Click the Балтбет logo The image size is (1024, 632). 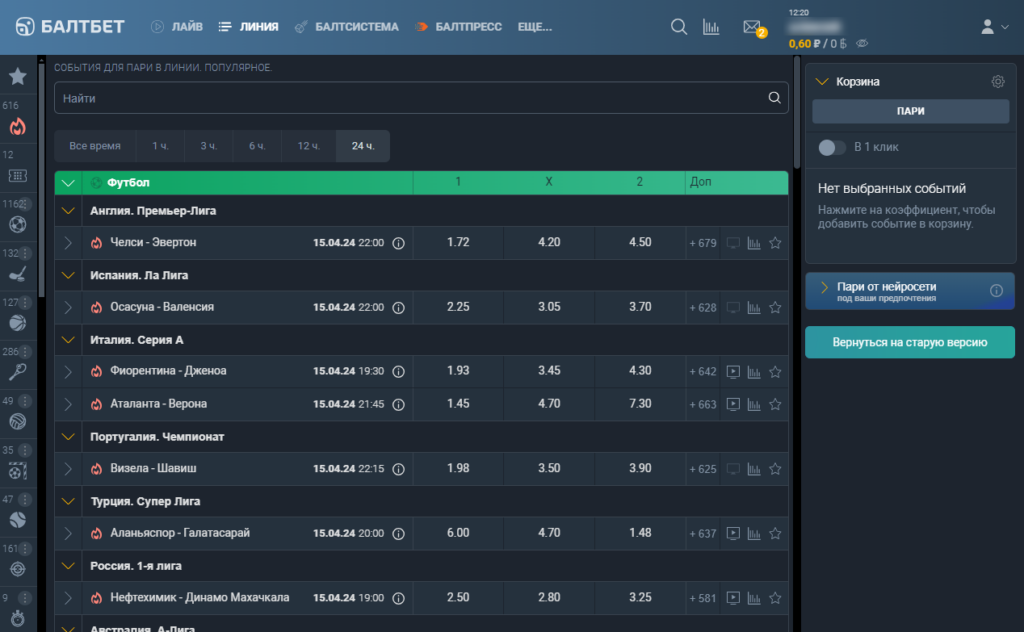click(70, 27)
